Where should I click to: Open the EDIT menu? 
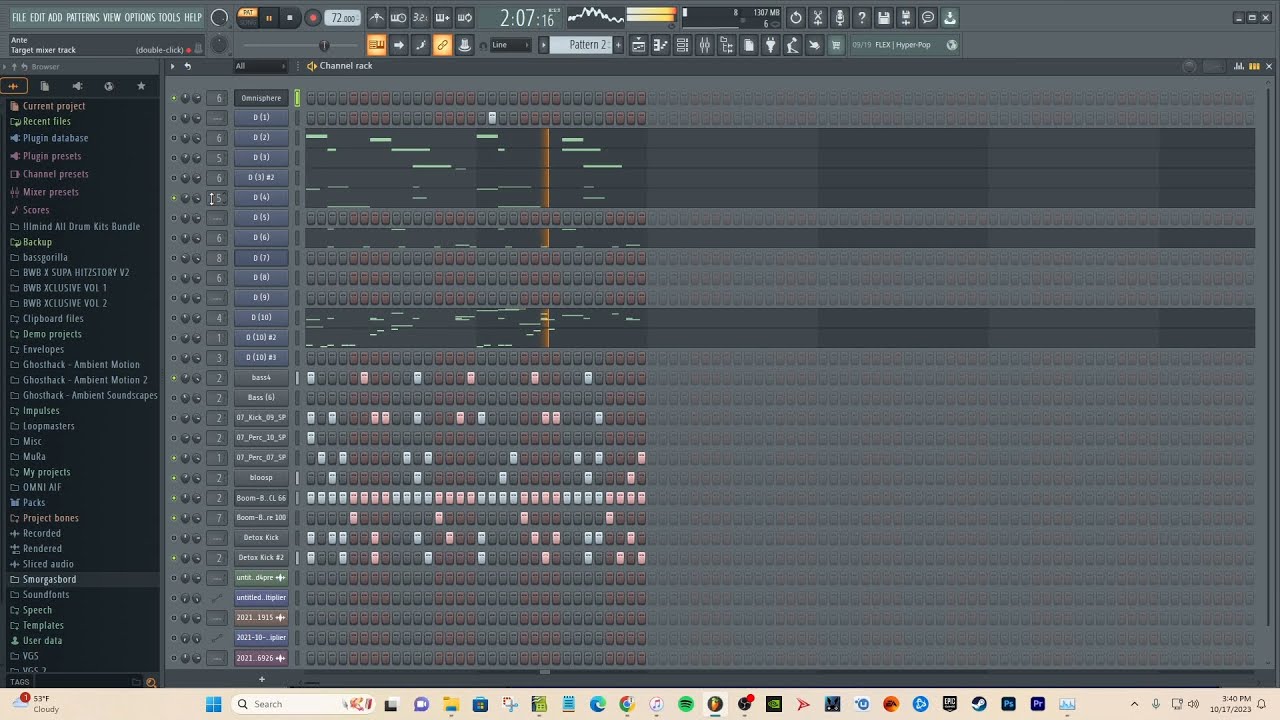pyautogui.click(x=37, y=18)
